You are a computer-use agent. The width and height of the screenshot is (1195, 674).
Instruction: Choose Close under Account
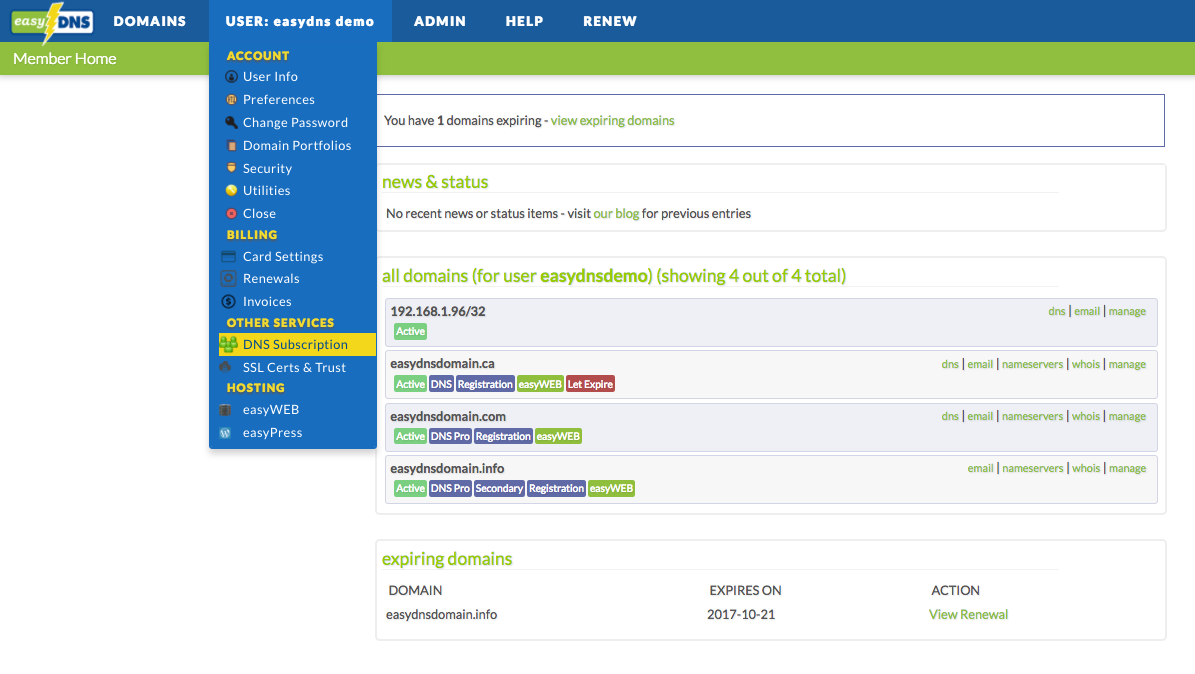coord(259,213)
